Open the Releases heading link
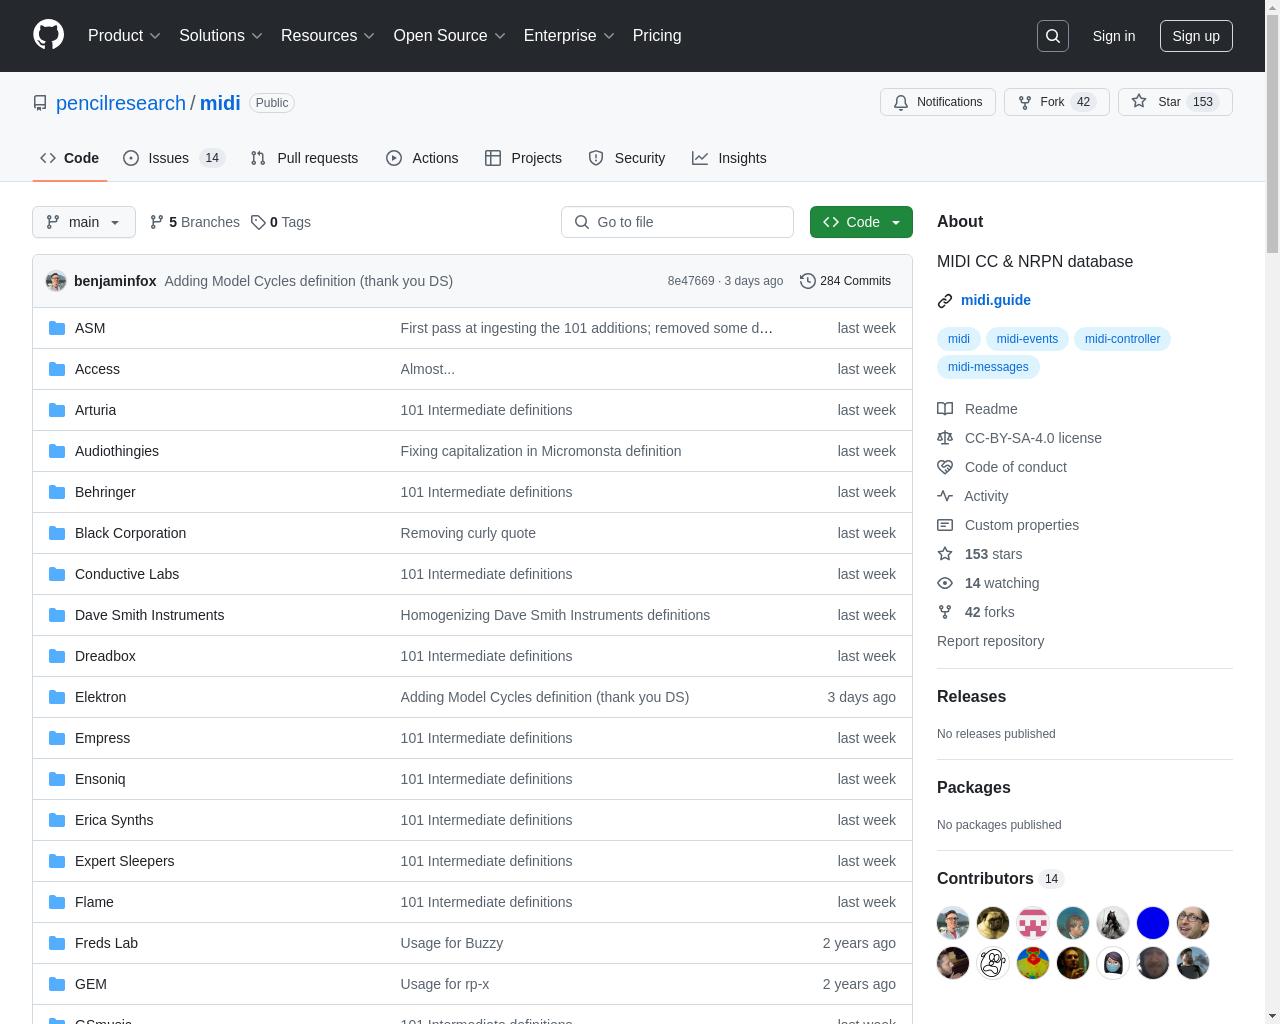Viewport: 1280px width, 1024px height. pyautogui.click(x=971, y=696)
